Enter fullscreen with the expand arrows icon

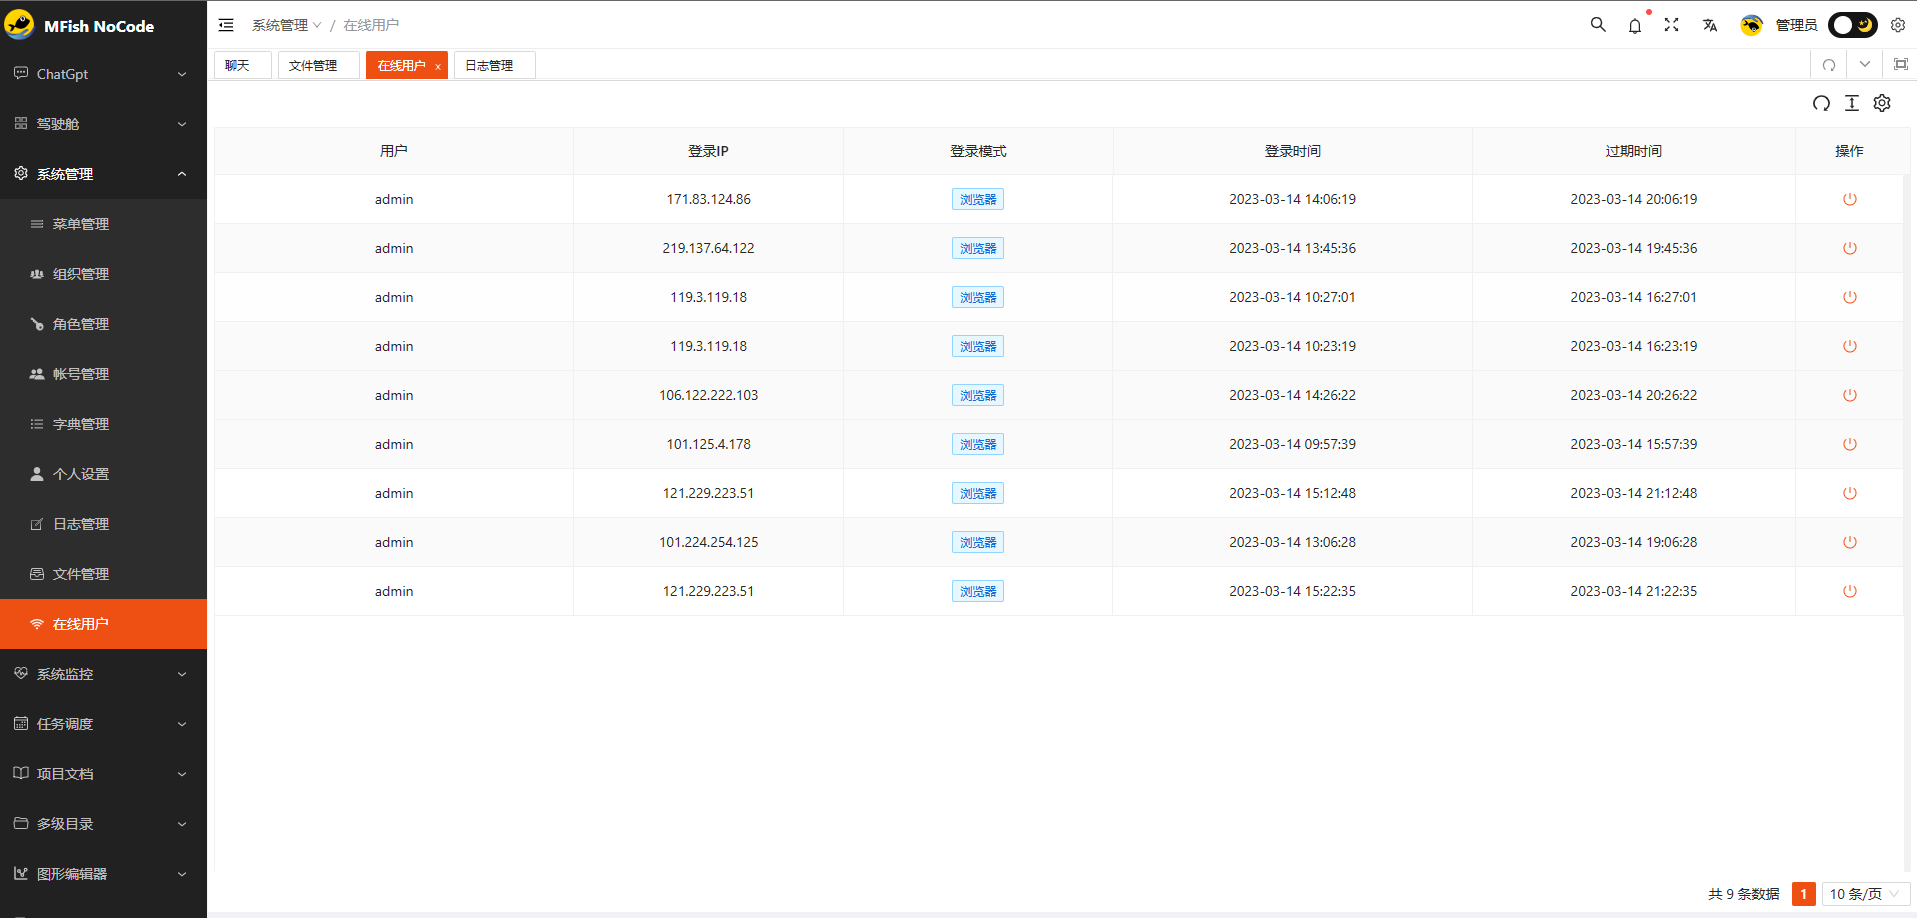1672,25
